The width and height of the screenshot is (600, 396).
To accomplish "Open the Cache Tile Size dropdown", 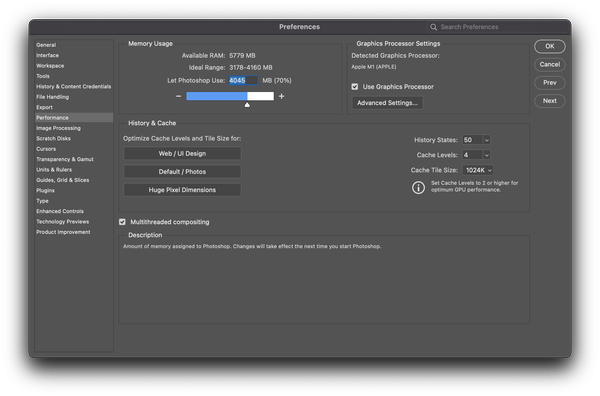I will (x=478, y=170).
